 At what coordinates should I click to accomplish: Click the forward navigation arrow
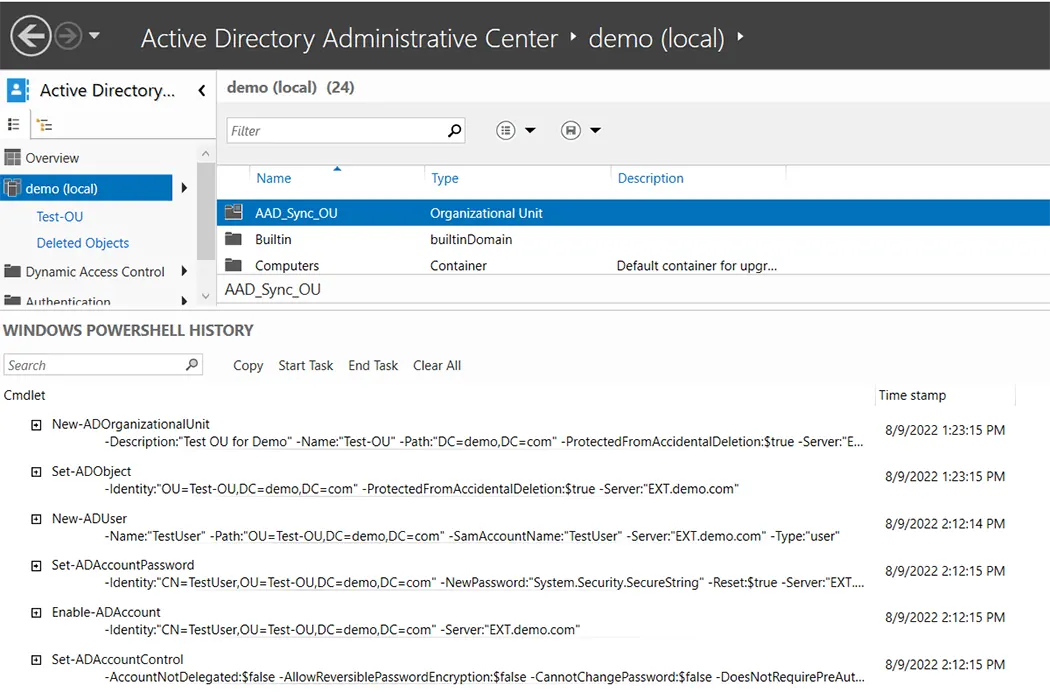(68, 35)
